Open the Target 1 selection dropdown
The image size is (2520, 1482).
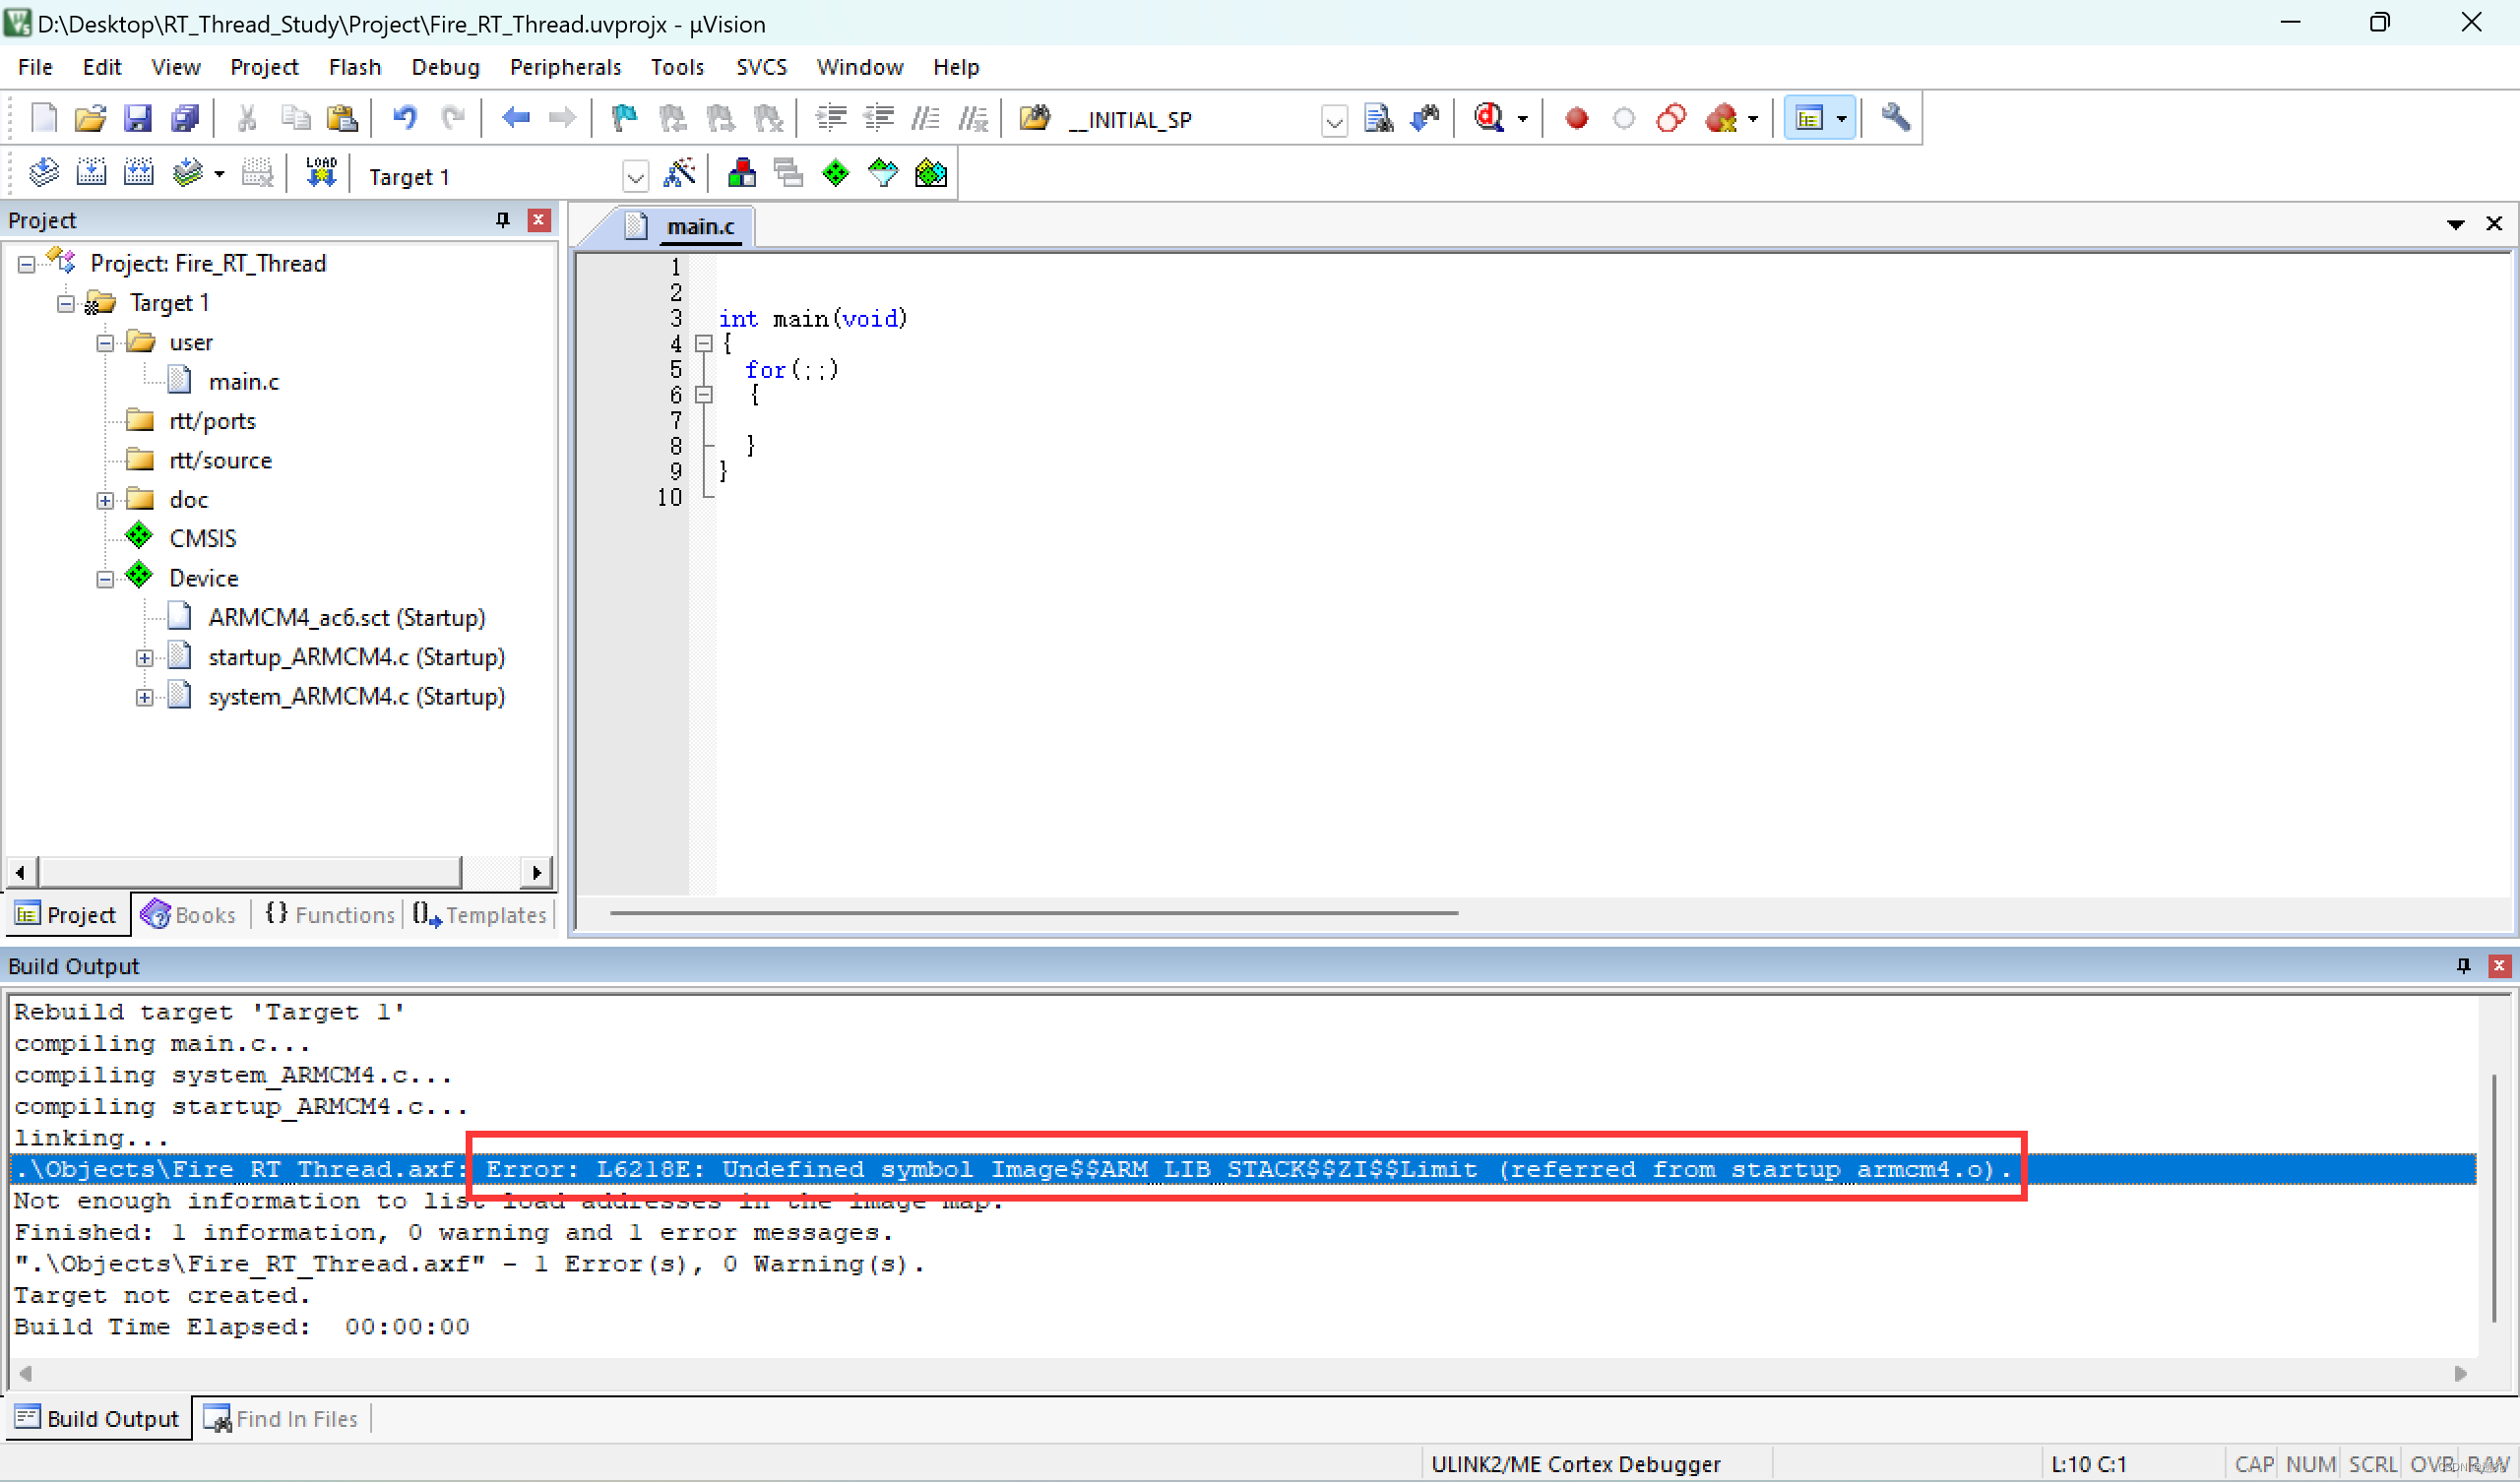click(635, 178)
